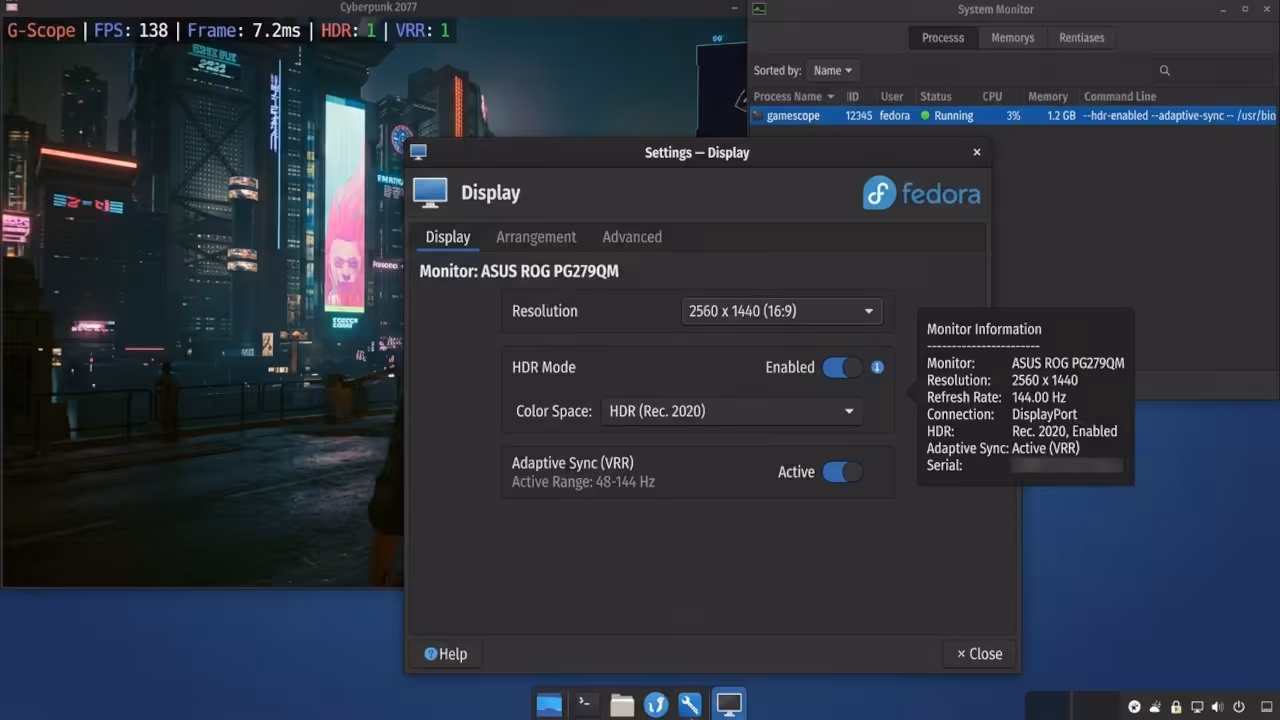Select the Rentiases tab in System Monitor

pos(1082,37)
